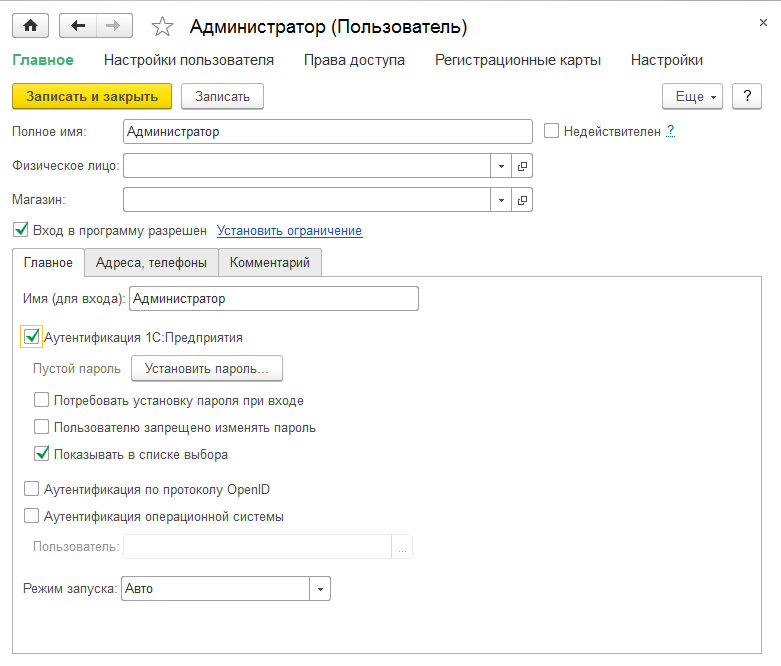Open the Магазин record icon
The height and width of the screenshot is (666, 781).
[x=522, y=200]
